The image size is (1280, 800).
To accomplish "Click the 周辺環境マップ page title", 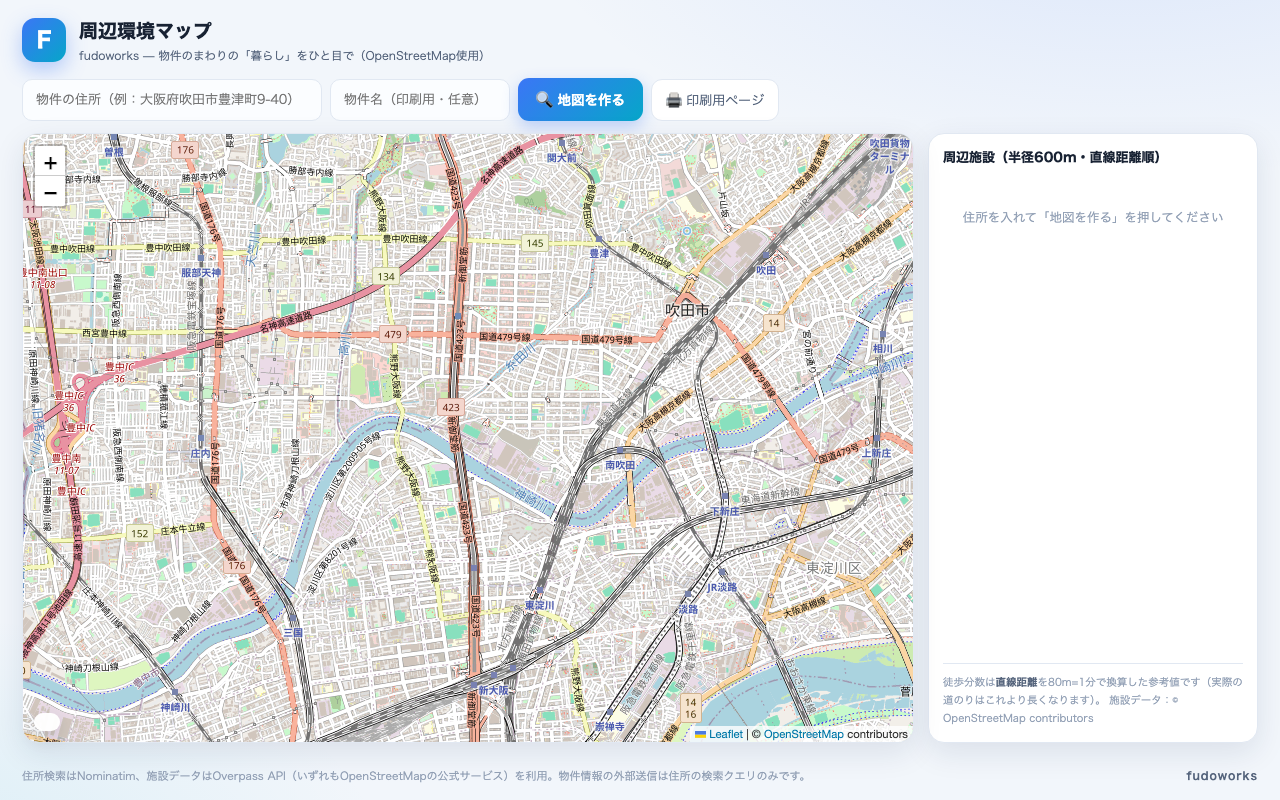I will click(145, 31).
